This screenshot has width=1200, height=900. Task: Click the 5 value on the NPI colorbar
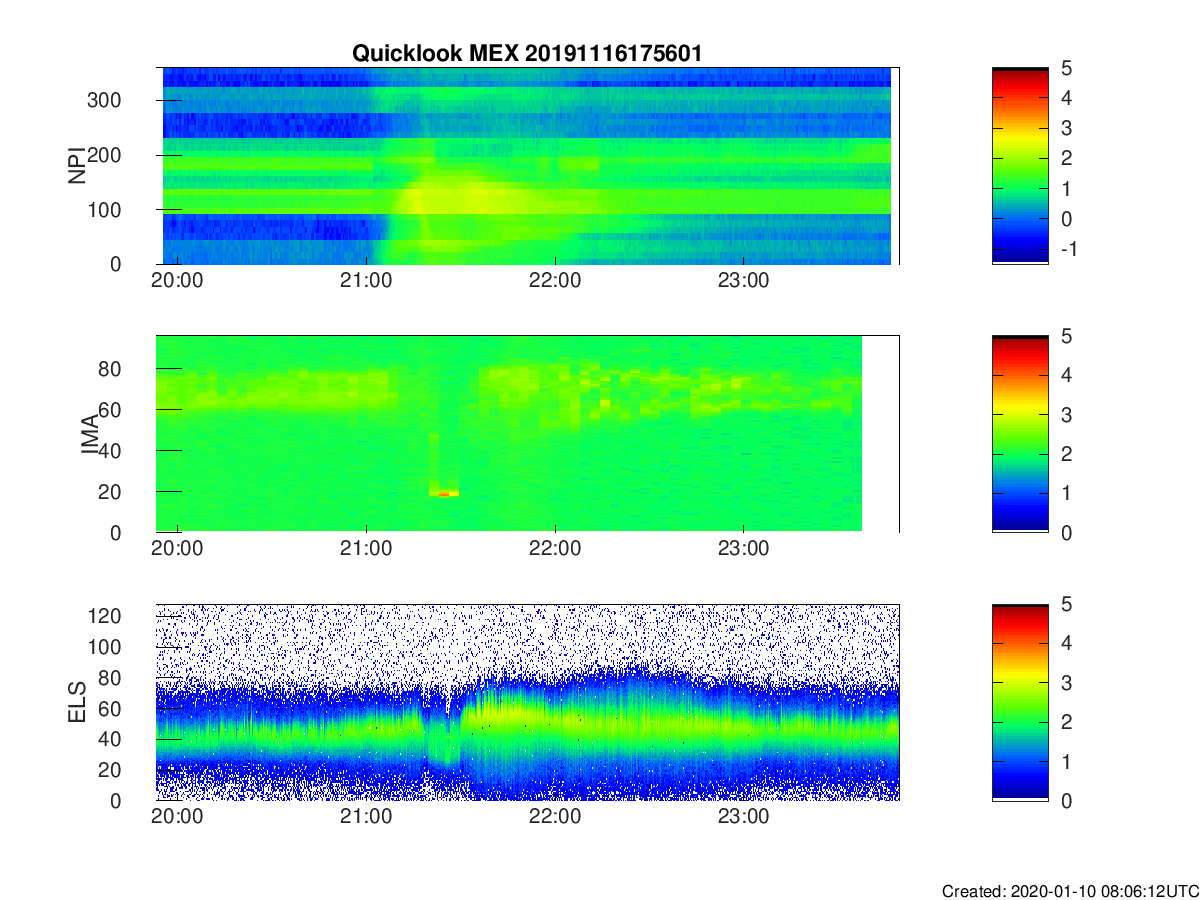[x=1066, y=68]
